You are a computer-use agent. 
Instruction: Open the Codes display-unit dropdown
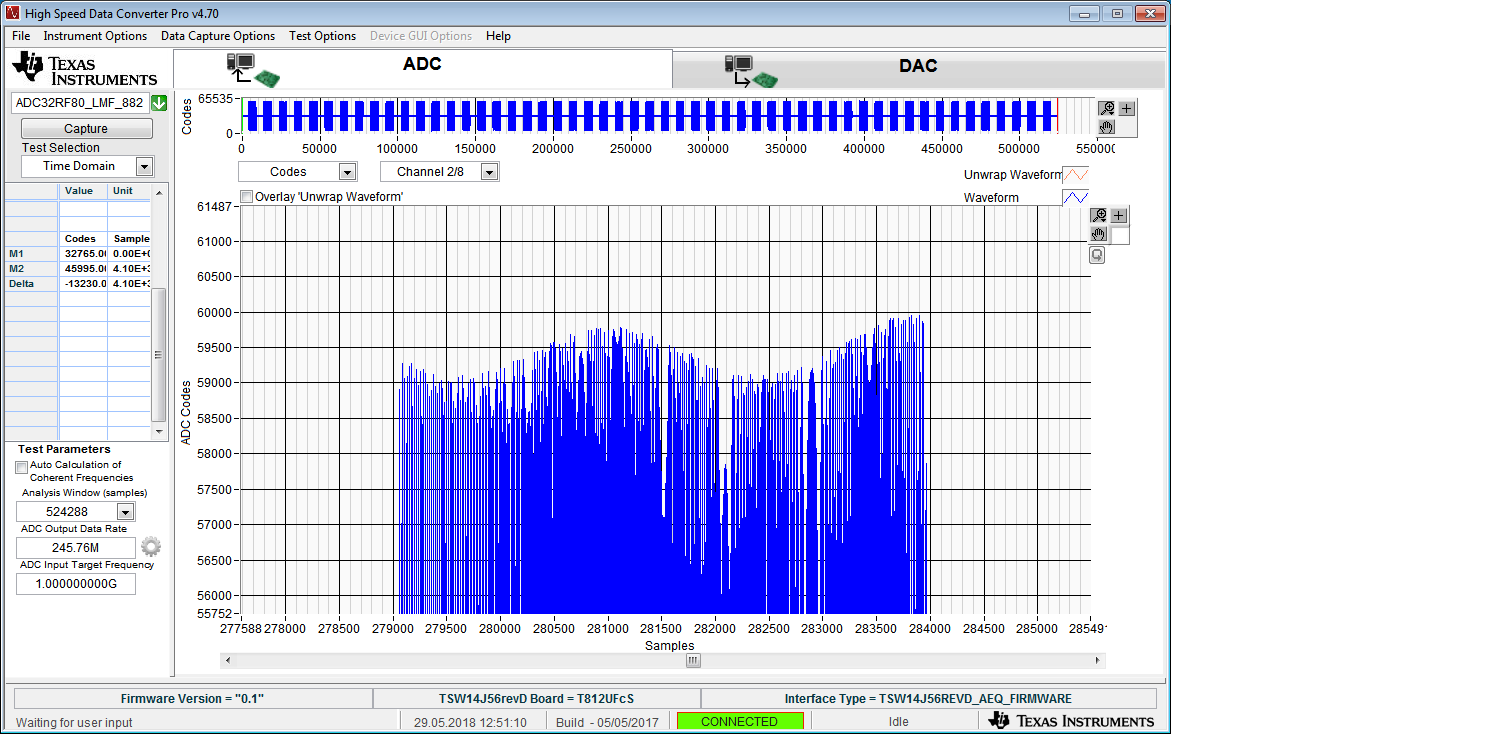pyautogui.click(x=347, y=172)
